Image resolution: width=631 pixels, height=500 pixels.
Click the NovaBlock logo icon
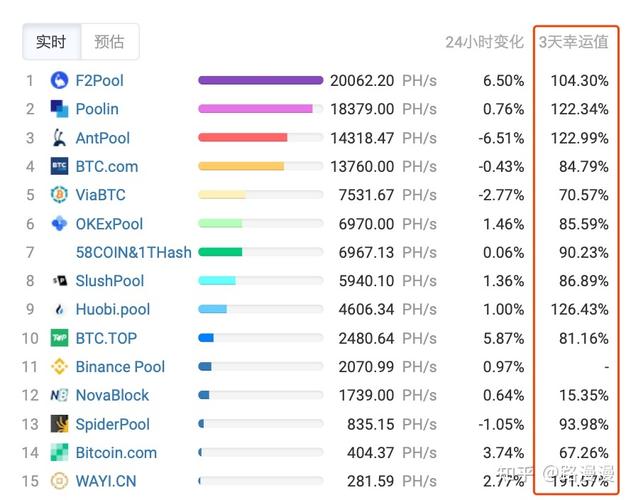point(59,395)
